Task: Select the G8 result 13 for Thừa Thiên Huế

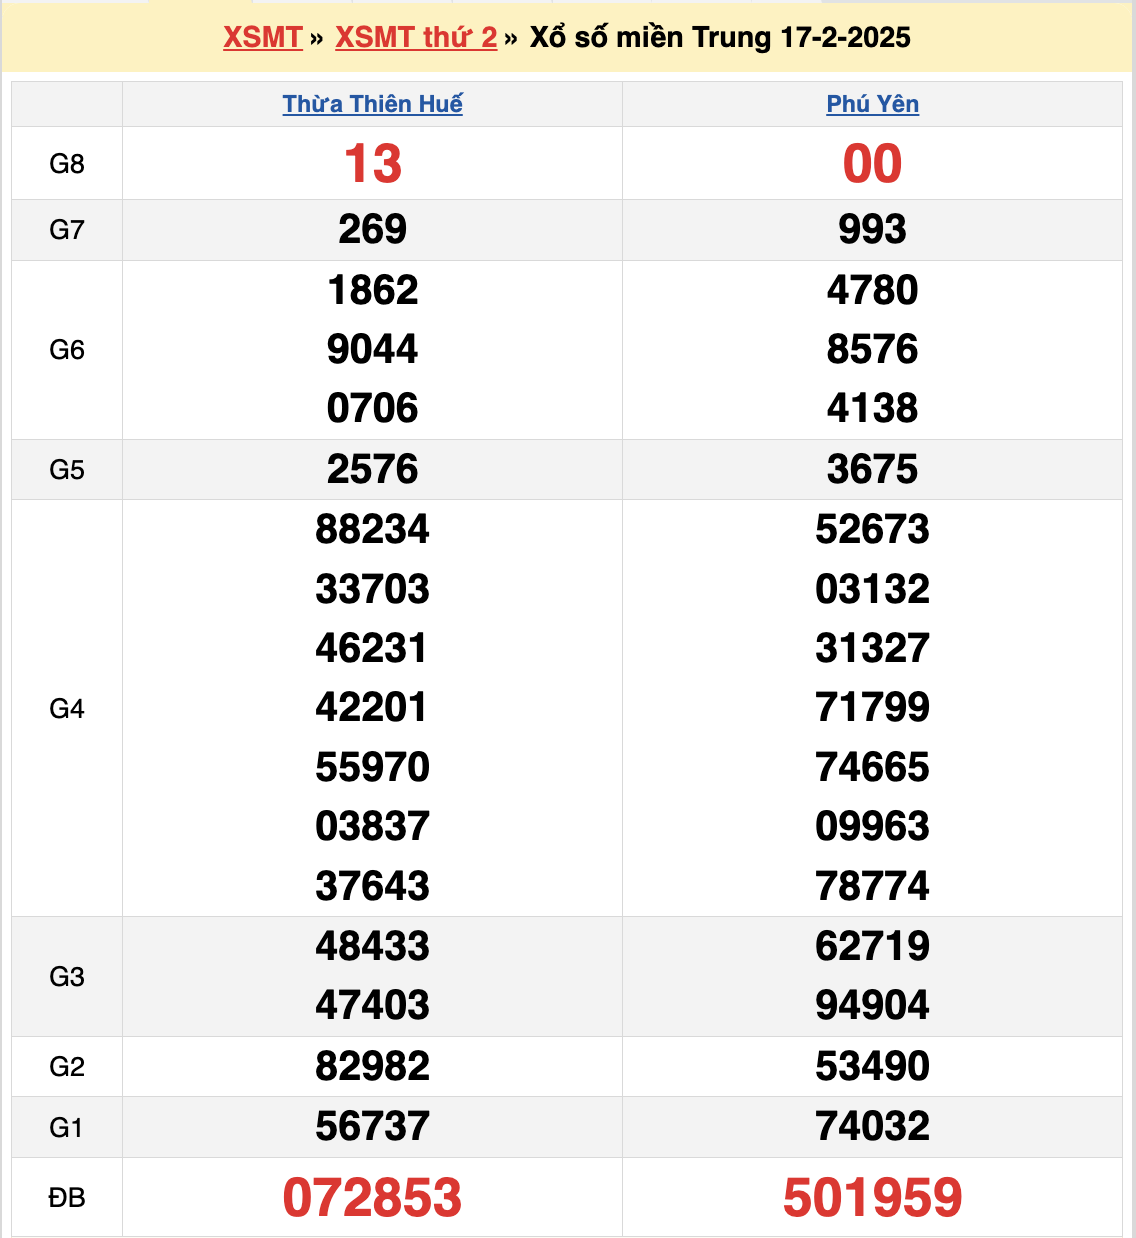Action: [x=372, y=164]
